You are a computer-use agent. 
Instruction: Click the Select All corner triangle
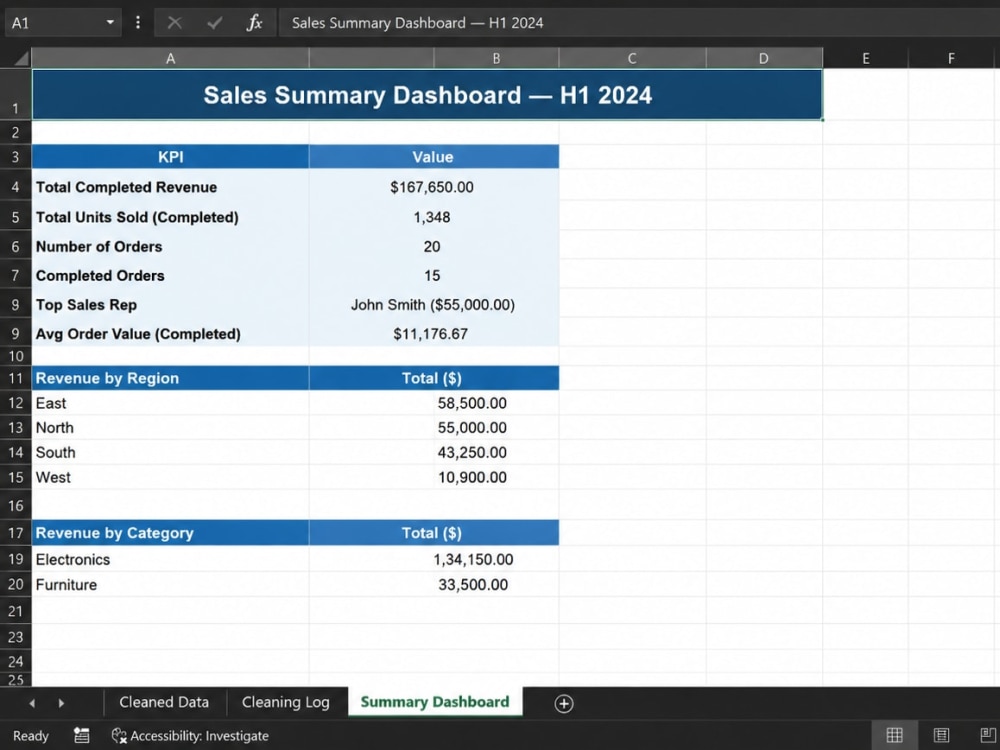coord(21,59)
